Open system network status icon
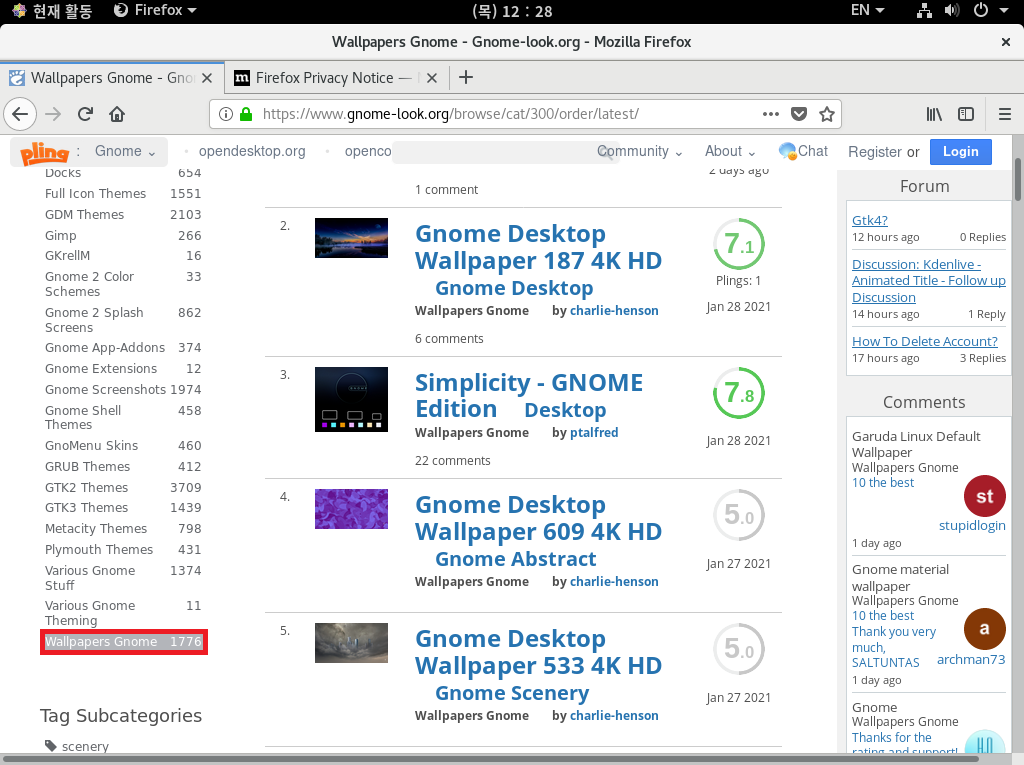 [x=924, y=10]
